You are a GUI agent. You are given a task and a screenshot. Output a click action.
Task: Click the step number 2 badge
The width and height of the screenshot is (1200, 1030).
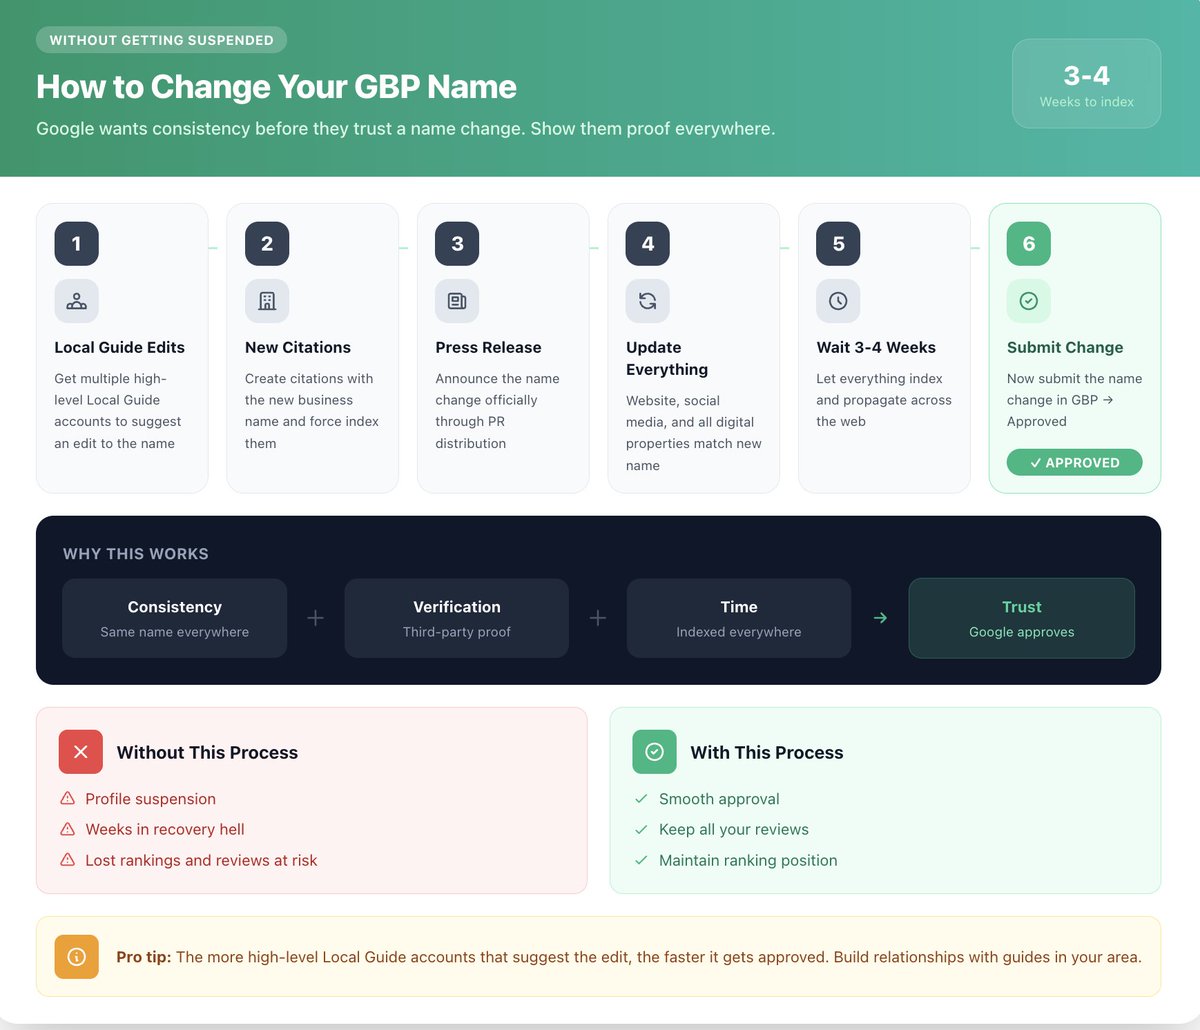pyautogui.click(x=267, y=244)
